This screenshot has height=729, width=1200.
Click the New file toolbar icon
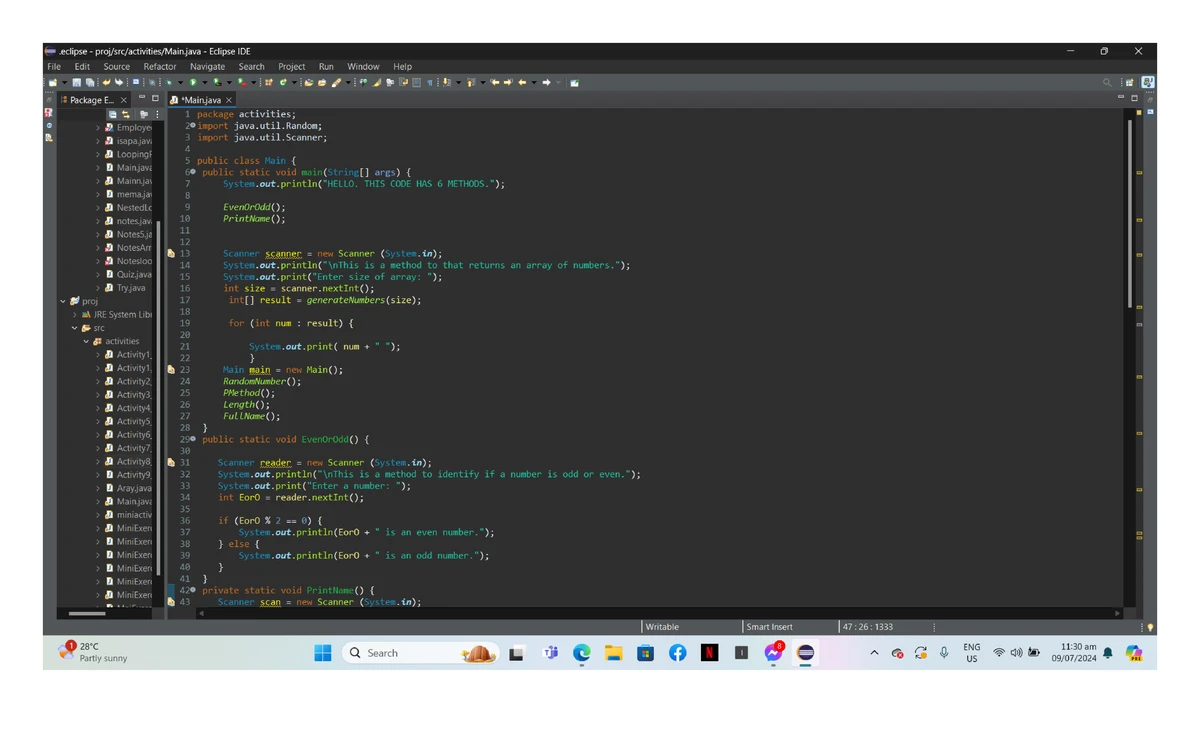pyautogui.click(x=52, y=82)
